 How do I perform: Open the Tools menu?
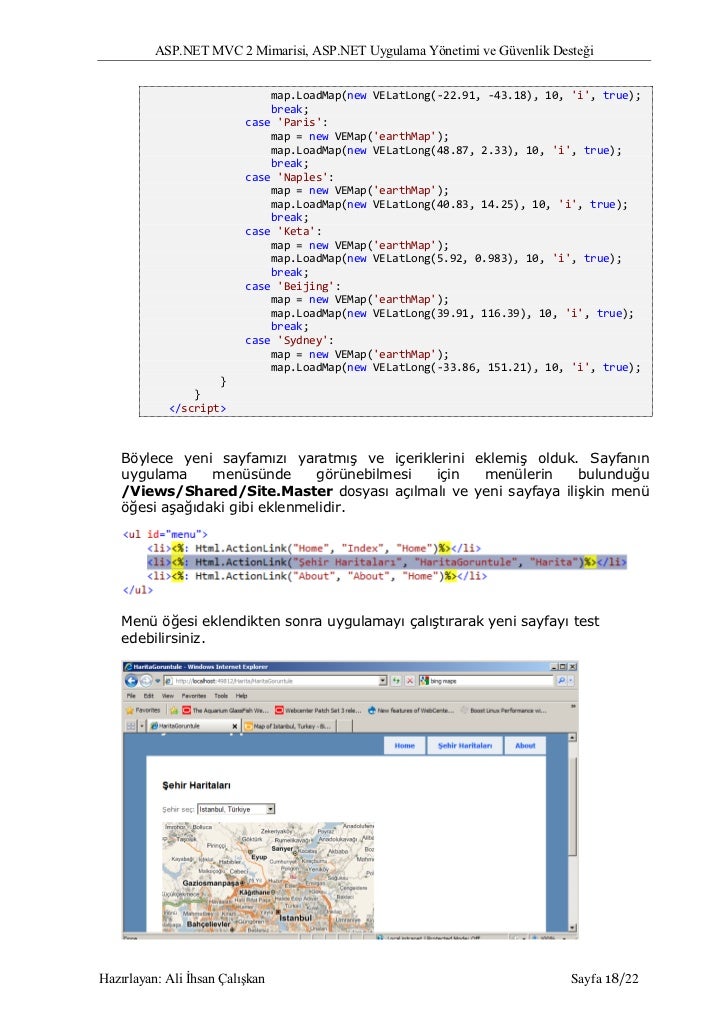[x=221, y=696]
